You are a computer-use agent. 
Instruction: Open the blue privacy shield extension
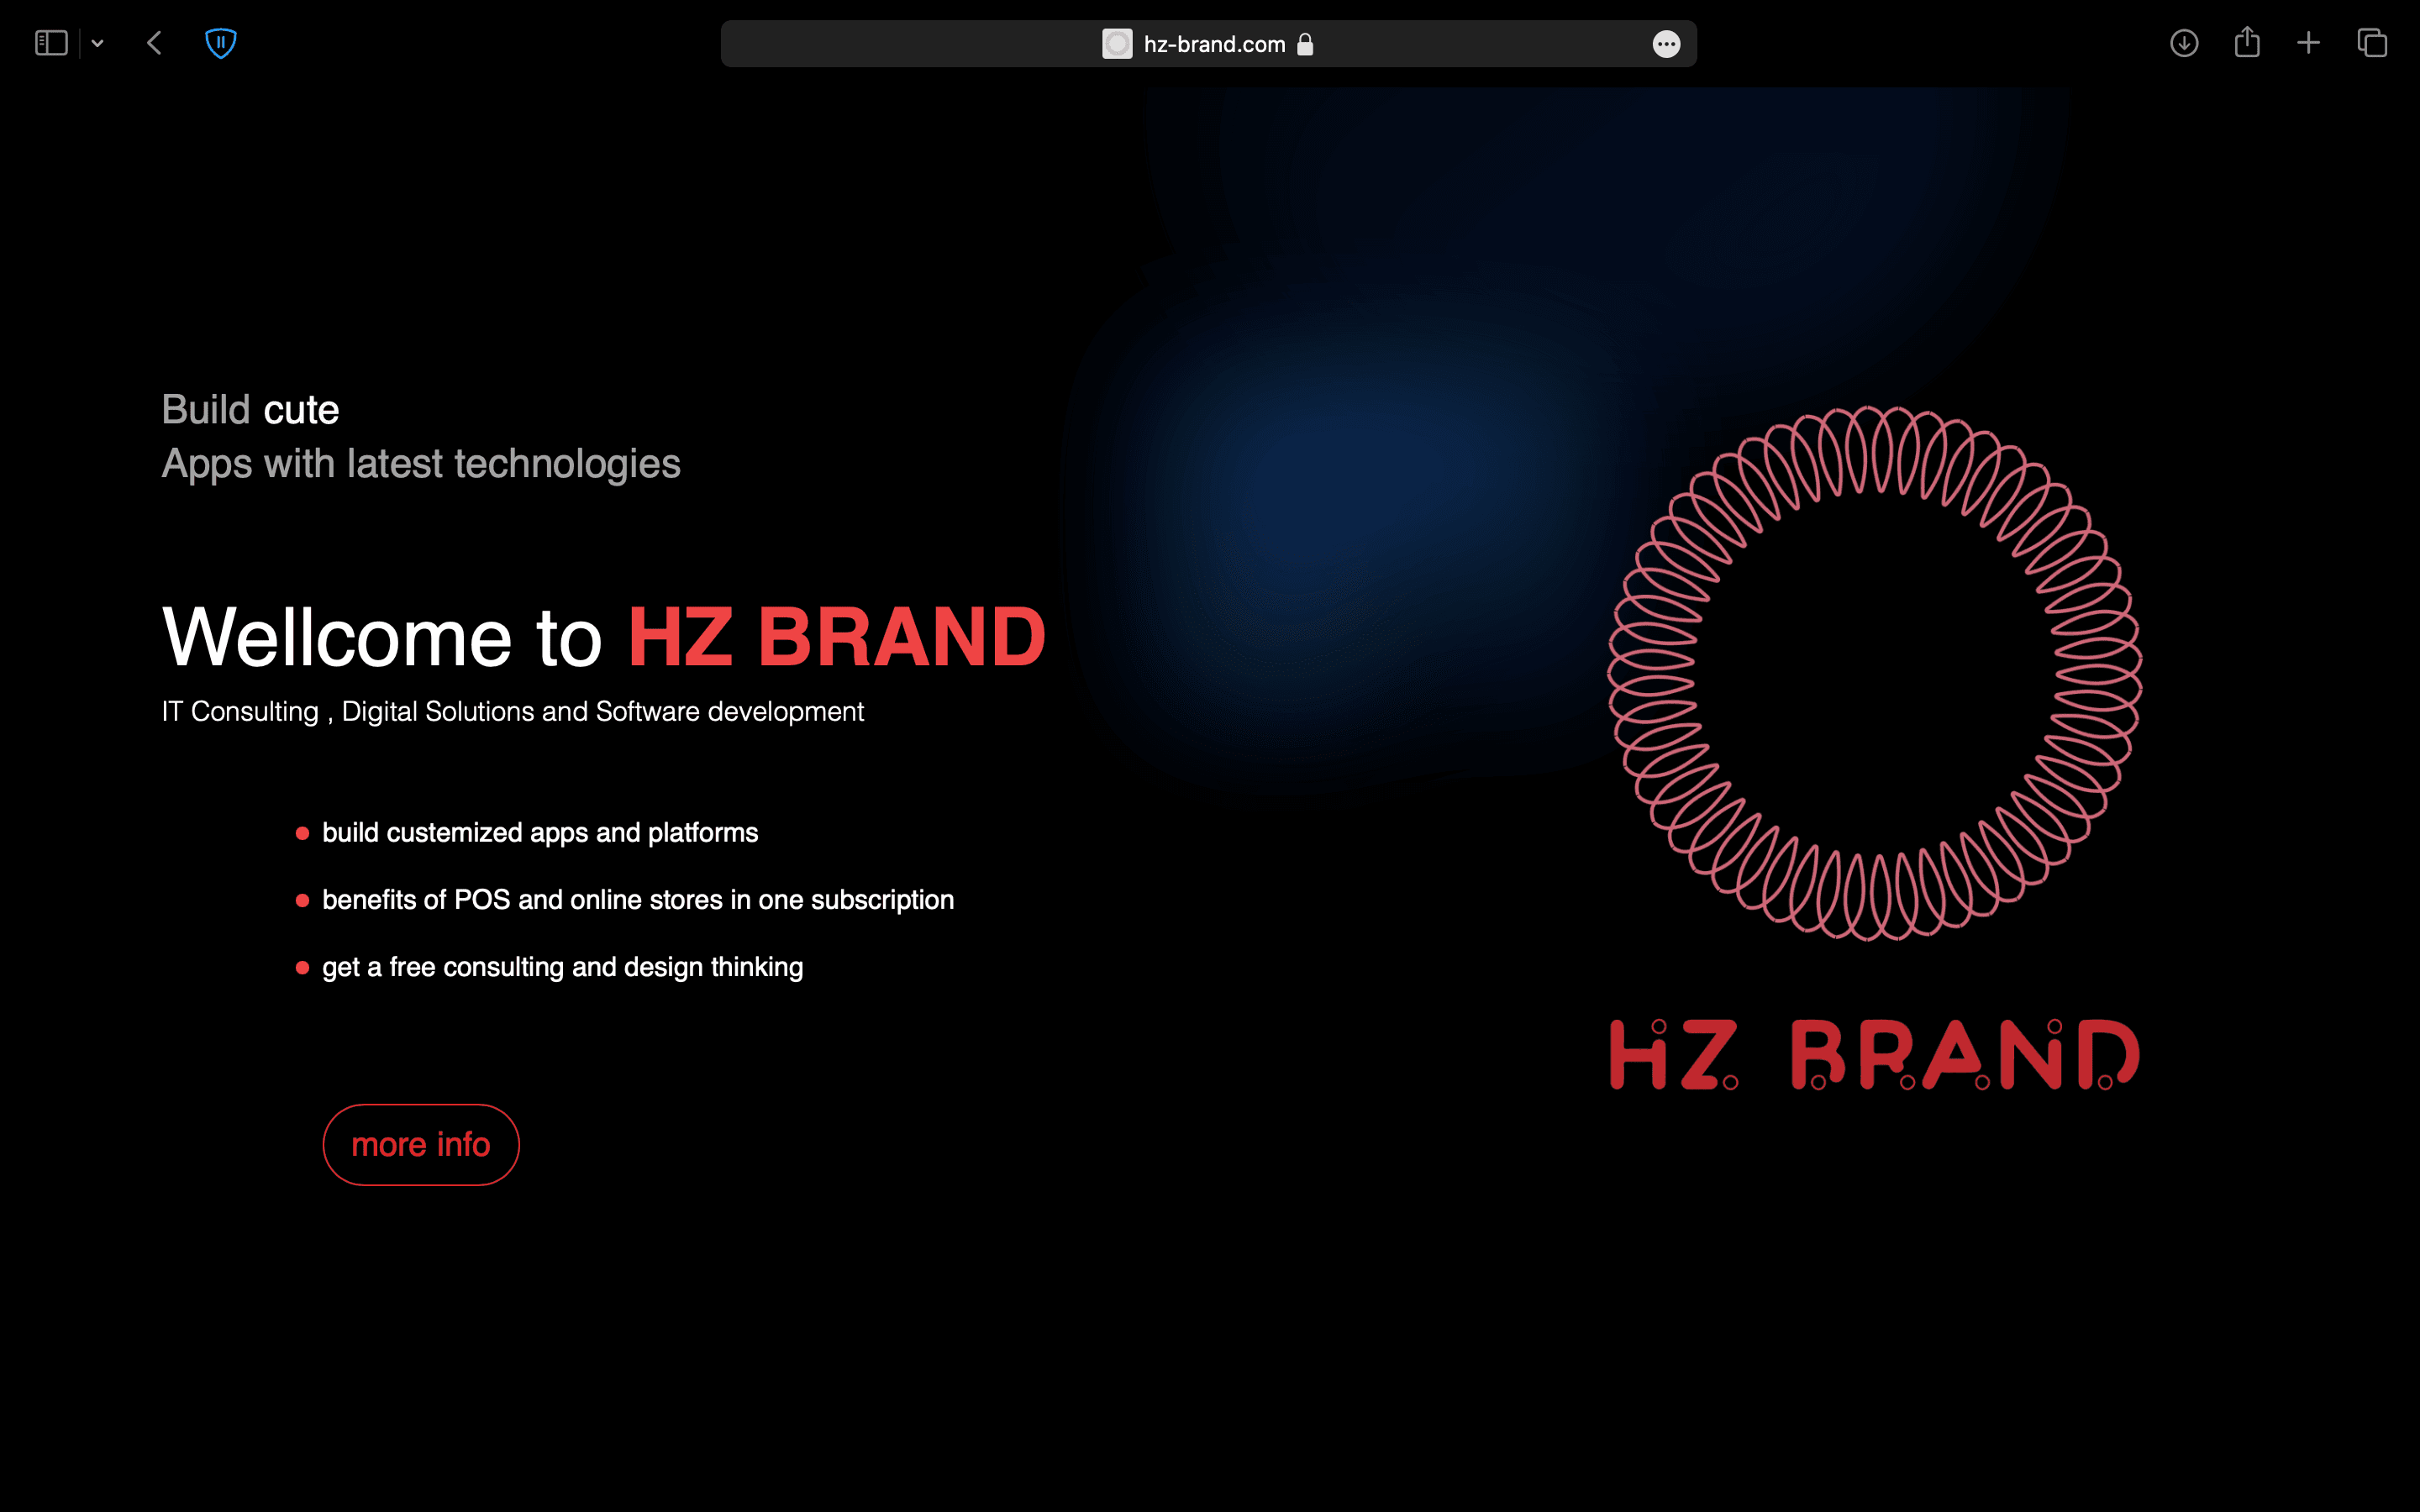pyautogui.click(x=220, y=43)
